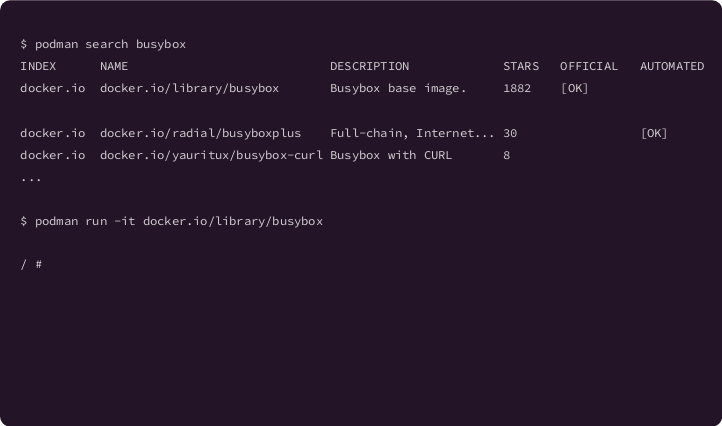Screen dimensions: 722x426
Task: Click the 'Busybox with CURL' description
Action: (391, 155)
